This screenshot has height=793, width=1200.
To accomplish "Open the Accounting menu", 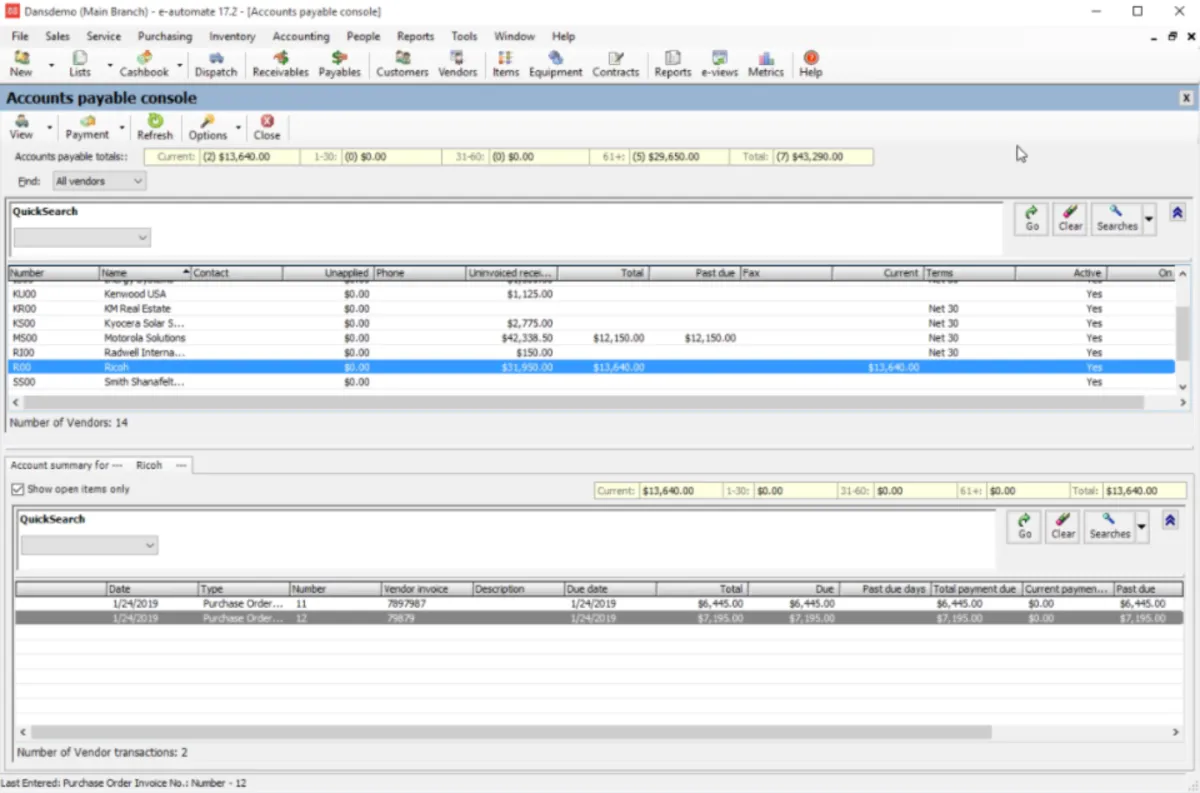I will 301,36.
